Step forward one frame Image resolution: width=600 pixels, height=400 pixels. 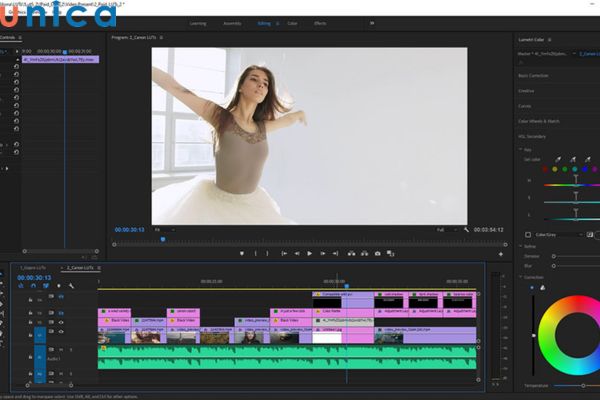point(323,253)
